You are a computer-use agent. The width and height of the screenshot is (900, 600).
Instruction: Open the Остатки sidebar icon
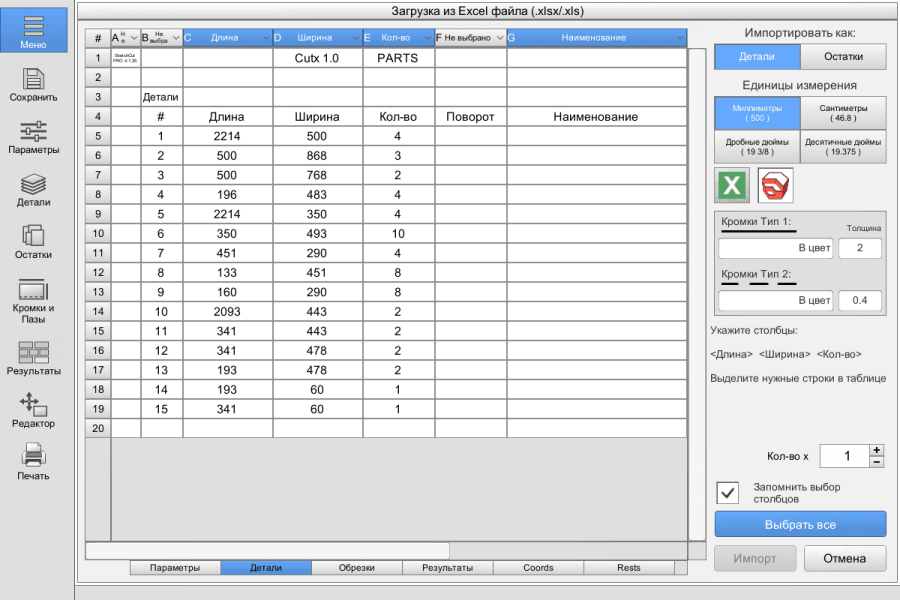[x=33, y=236]
